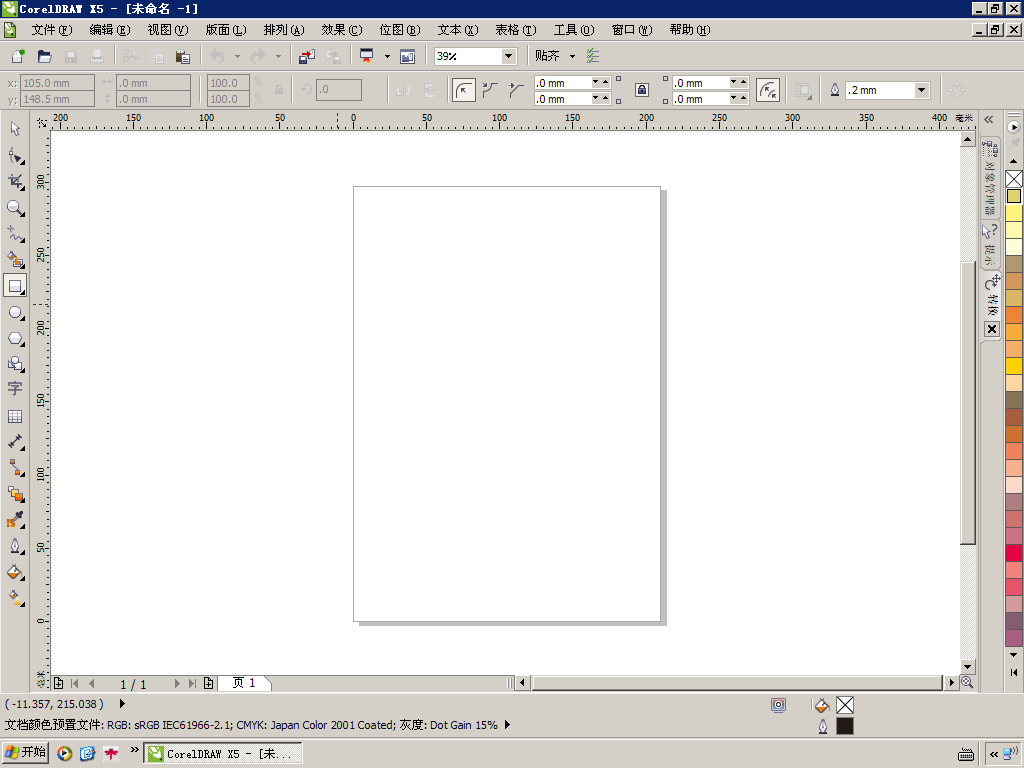
Task: Select the Text tool 字
Action: 15,389
